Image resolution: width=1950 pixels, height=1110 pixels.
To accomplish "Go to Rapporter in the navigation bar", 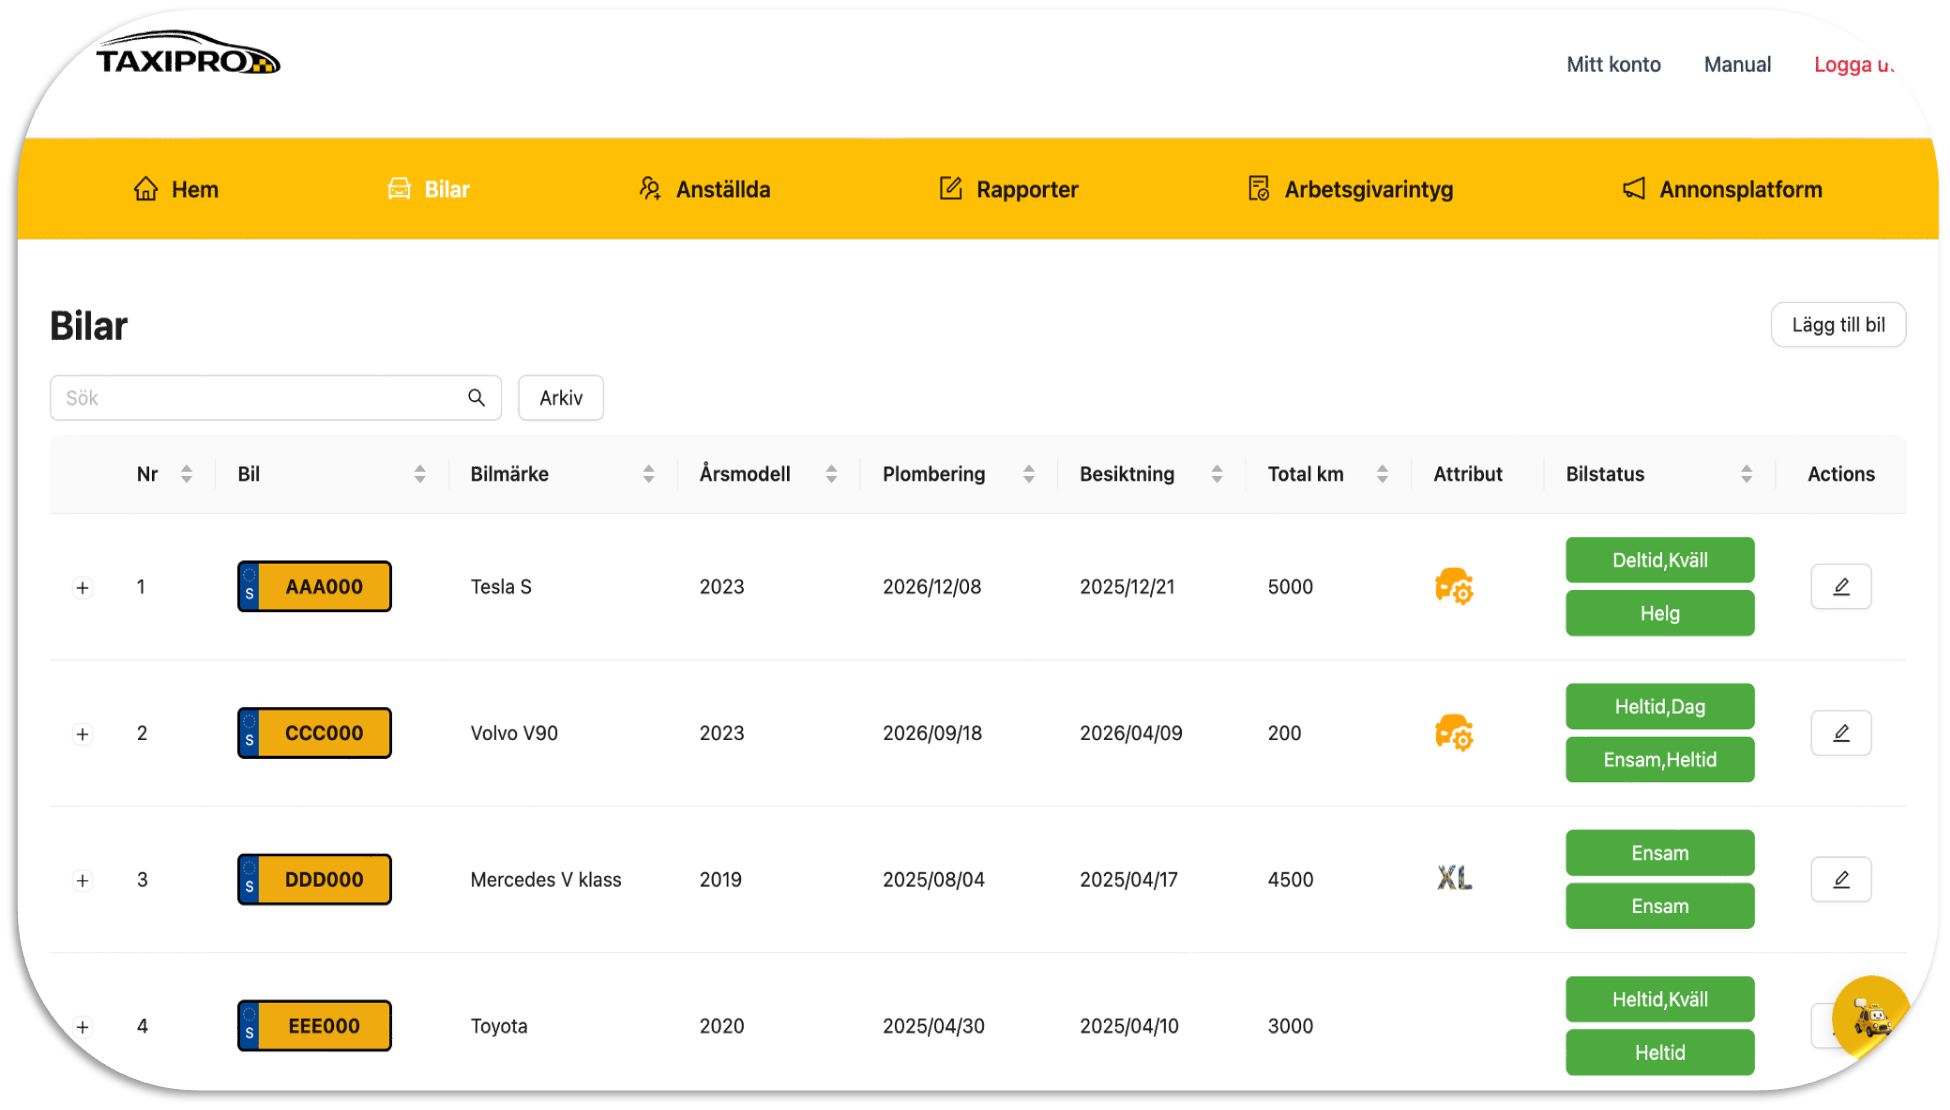I will pos(1009,189).
